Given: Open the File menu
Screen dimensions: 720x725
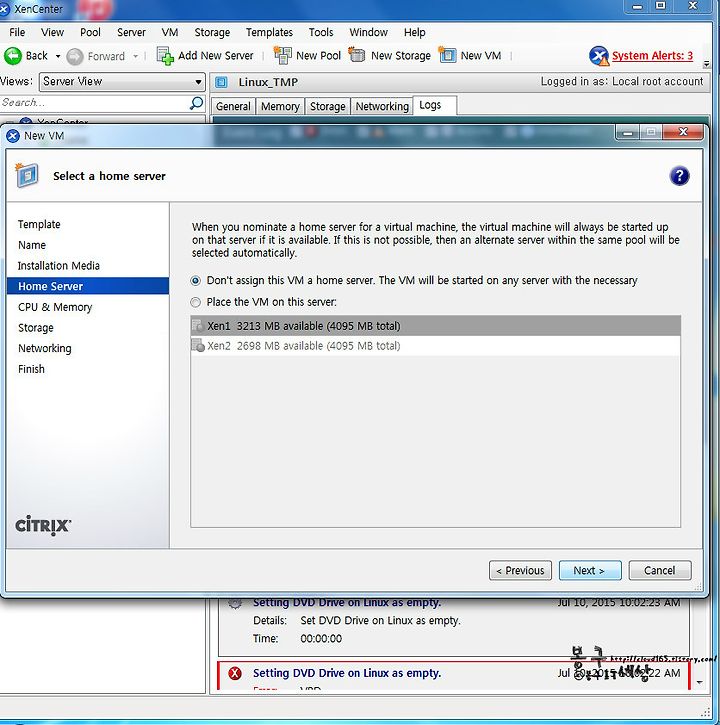Looking at the screenshot, I should pos(17,32).
